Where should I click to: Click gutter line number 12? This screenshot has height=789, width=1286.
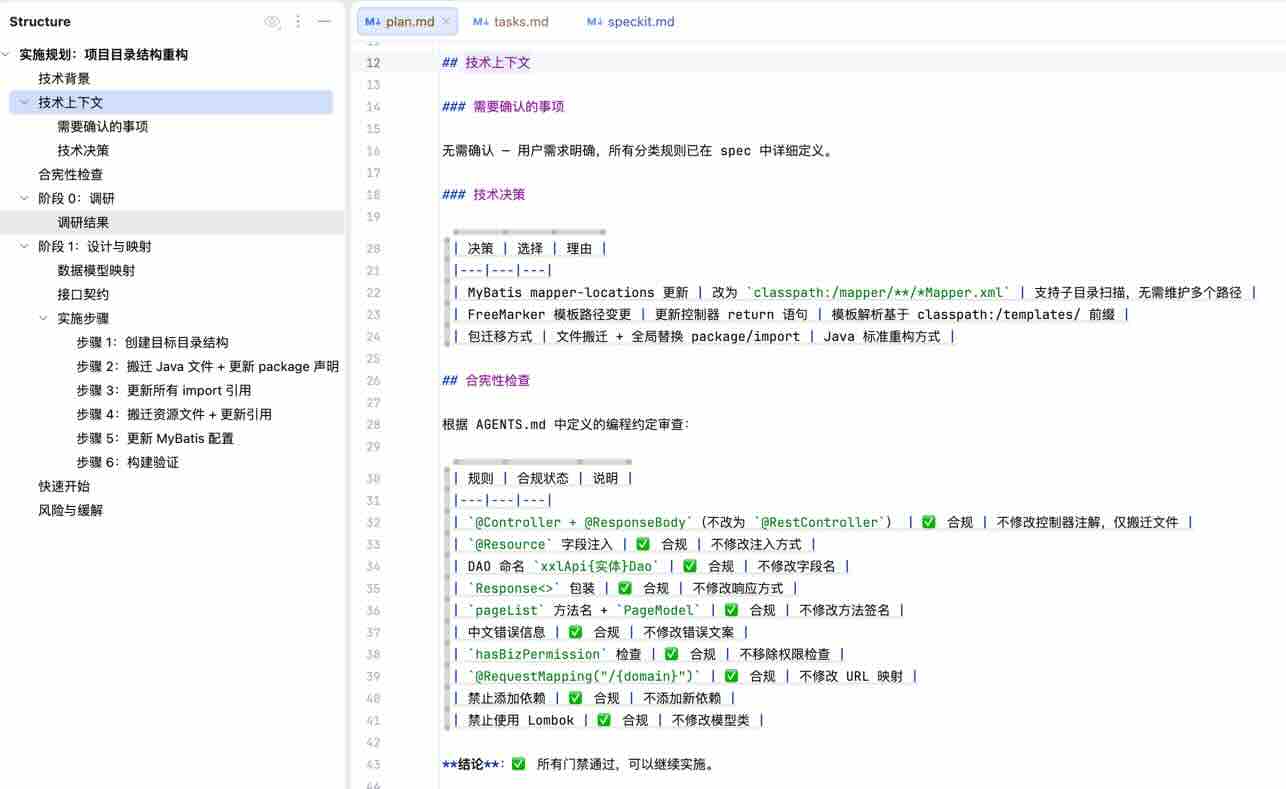373,63
